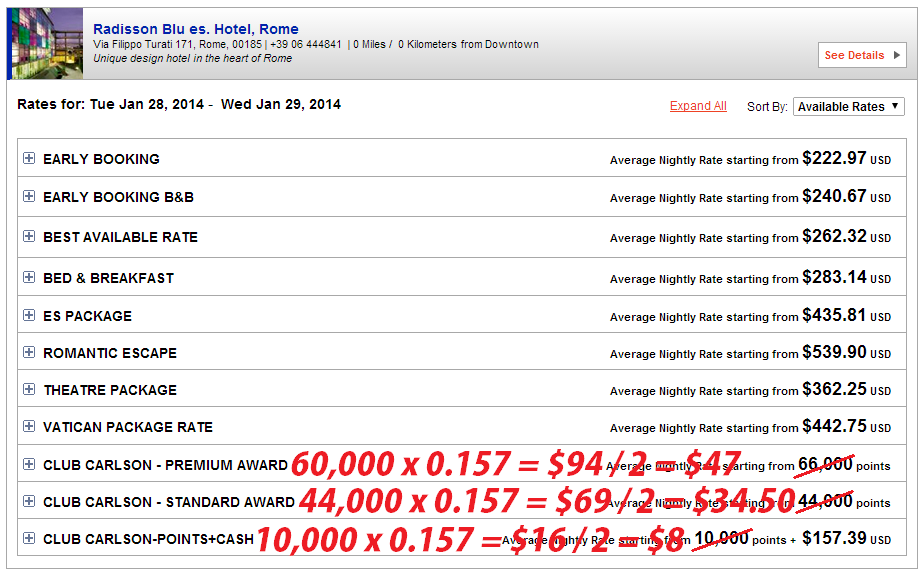Image resolution: width=924 pixels, height=577 pixels.
Task: Click the BEST AVAILABLE RATE name
Action: pos(120,237)
